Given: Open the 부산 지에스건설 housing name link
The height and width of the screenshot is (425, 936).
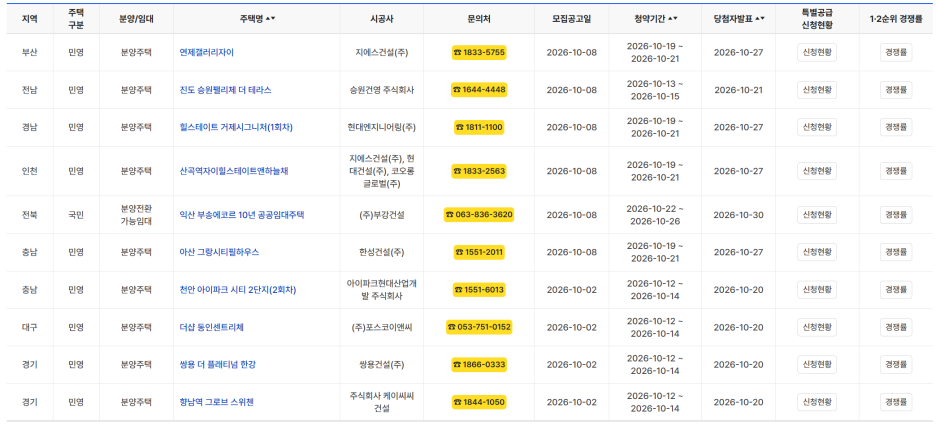Looking at the screenshot, I should coord(207,53).
